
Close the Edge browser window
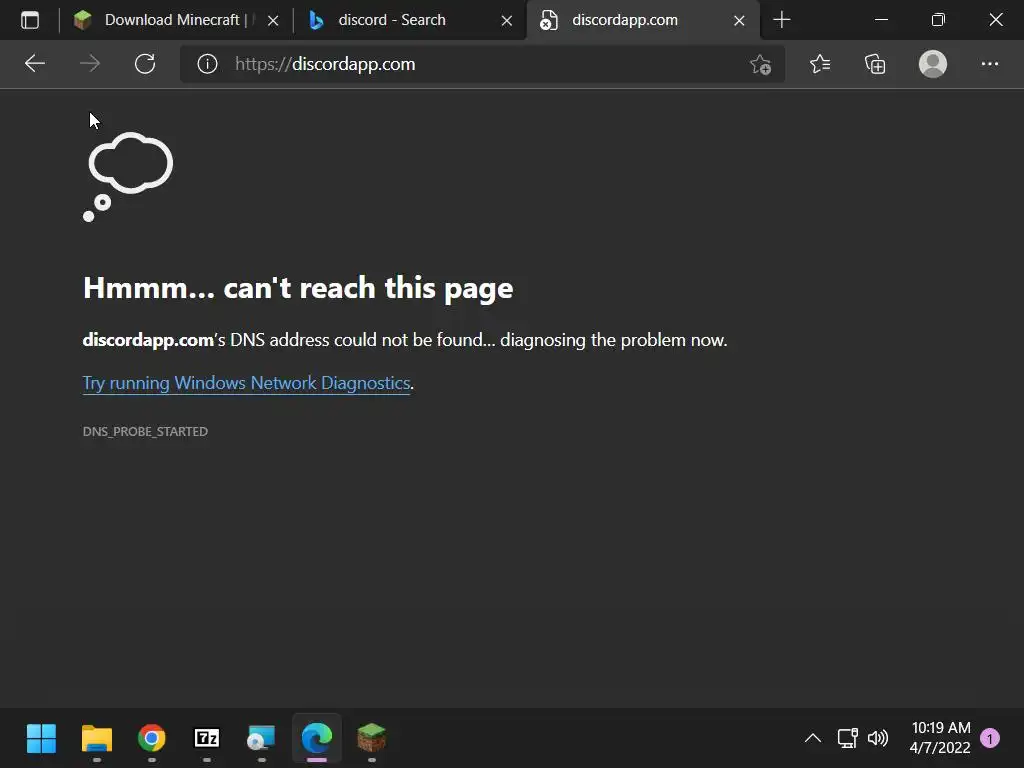pos(996,20)
